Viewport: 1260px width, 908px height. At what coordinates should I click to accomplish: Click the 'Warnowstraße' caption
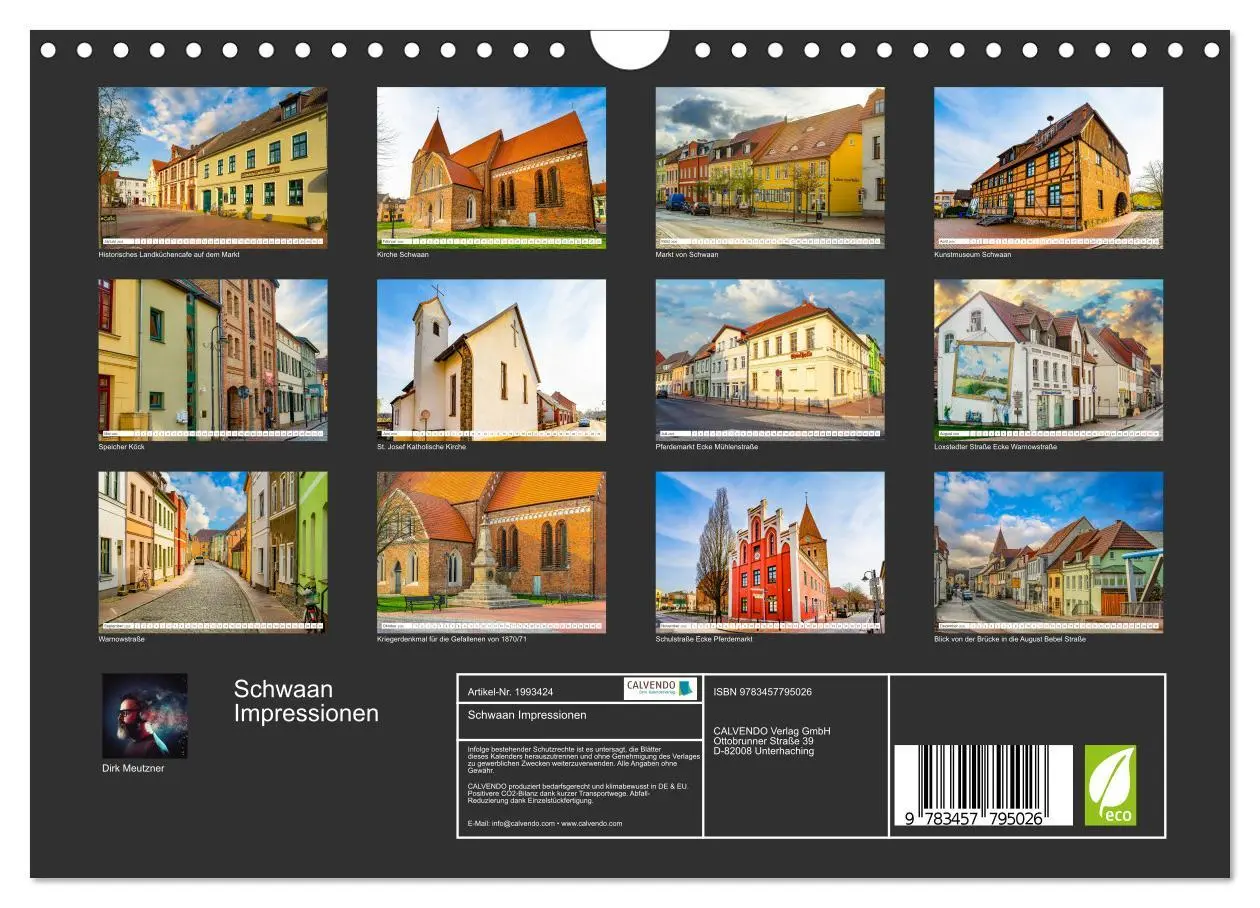point(121,639)
